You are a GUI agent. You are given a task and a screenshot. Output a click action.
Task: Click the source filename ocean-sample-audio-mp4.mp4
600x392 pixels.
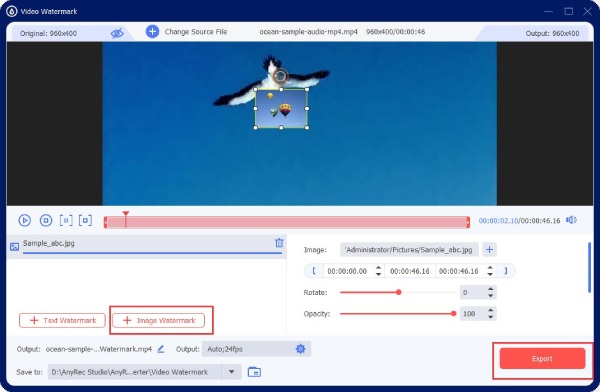tap(308, 32)
